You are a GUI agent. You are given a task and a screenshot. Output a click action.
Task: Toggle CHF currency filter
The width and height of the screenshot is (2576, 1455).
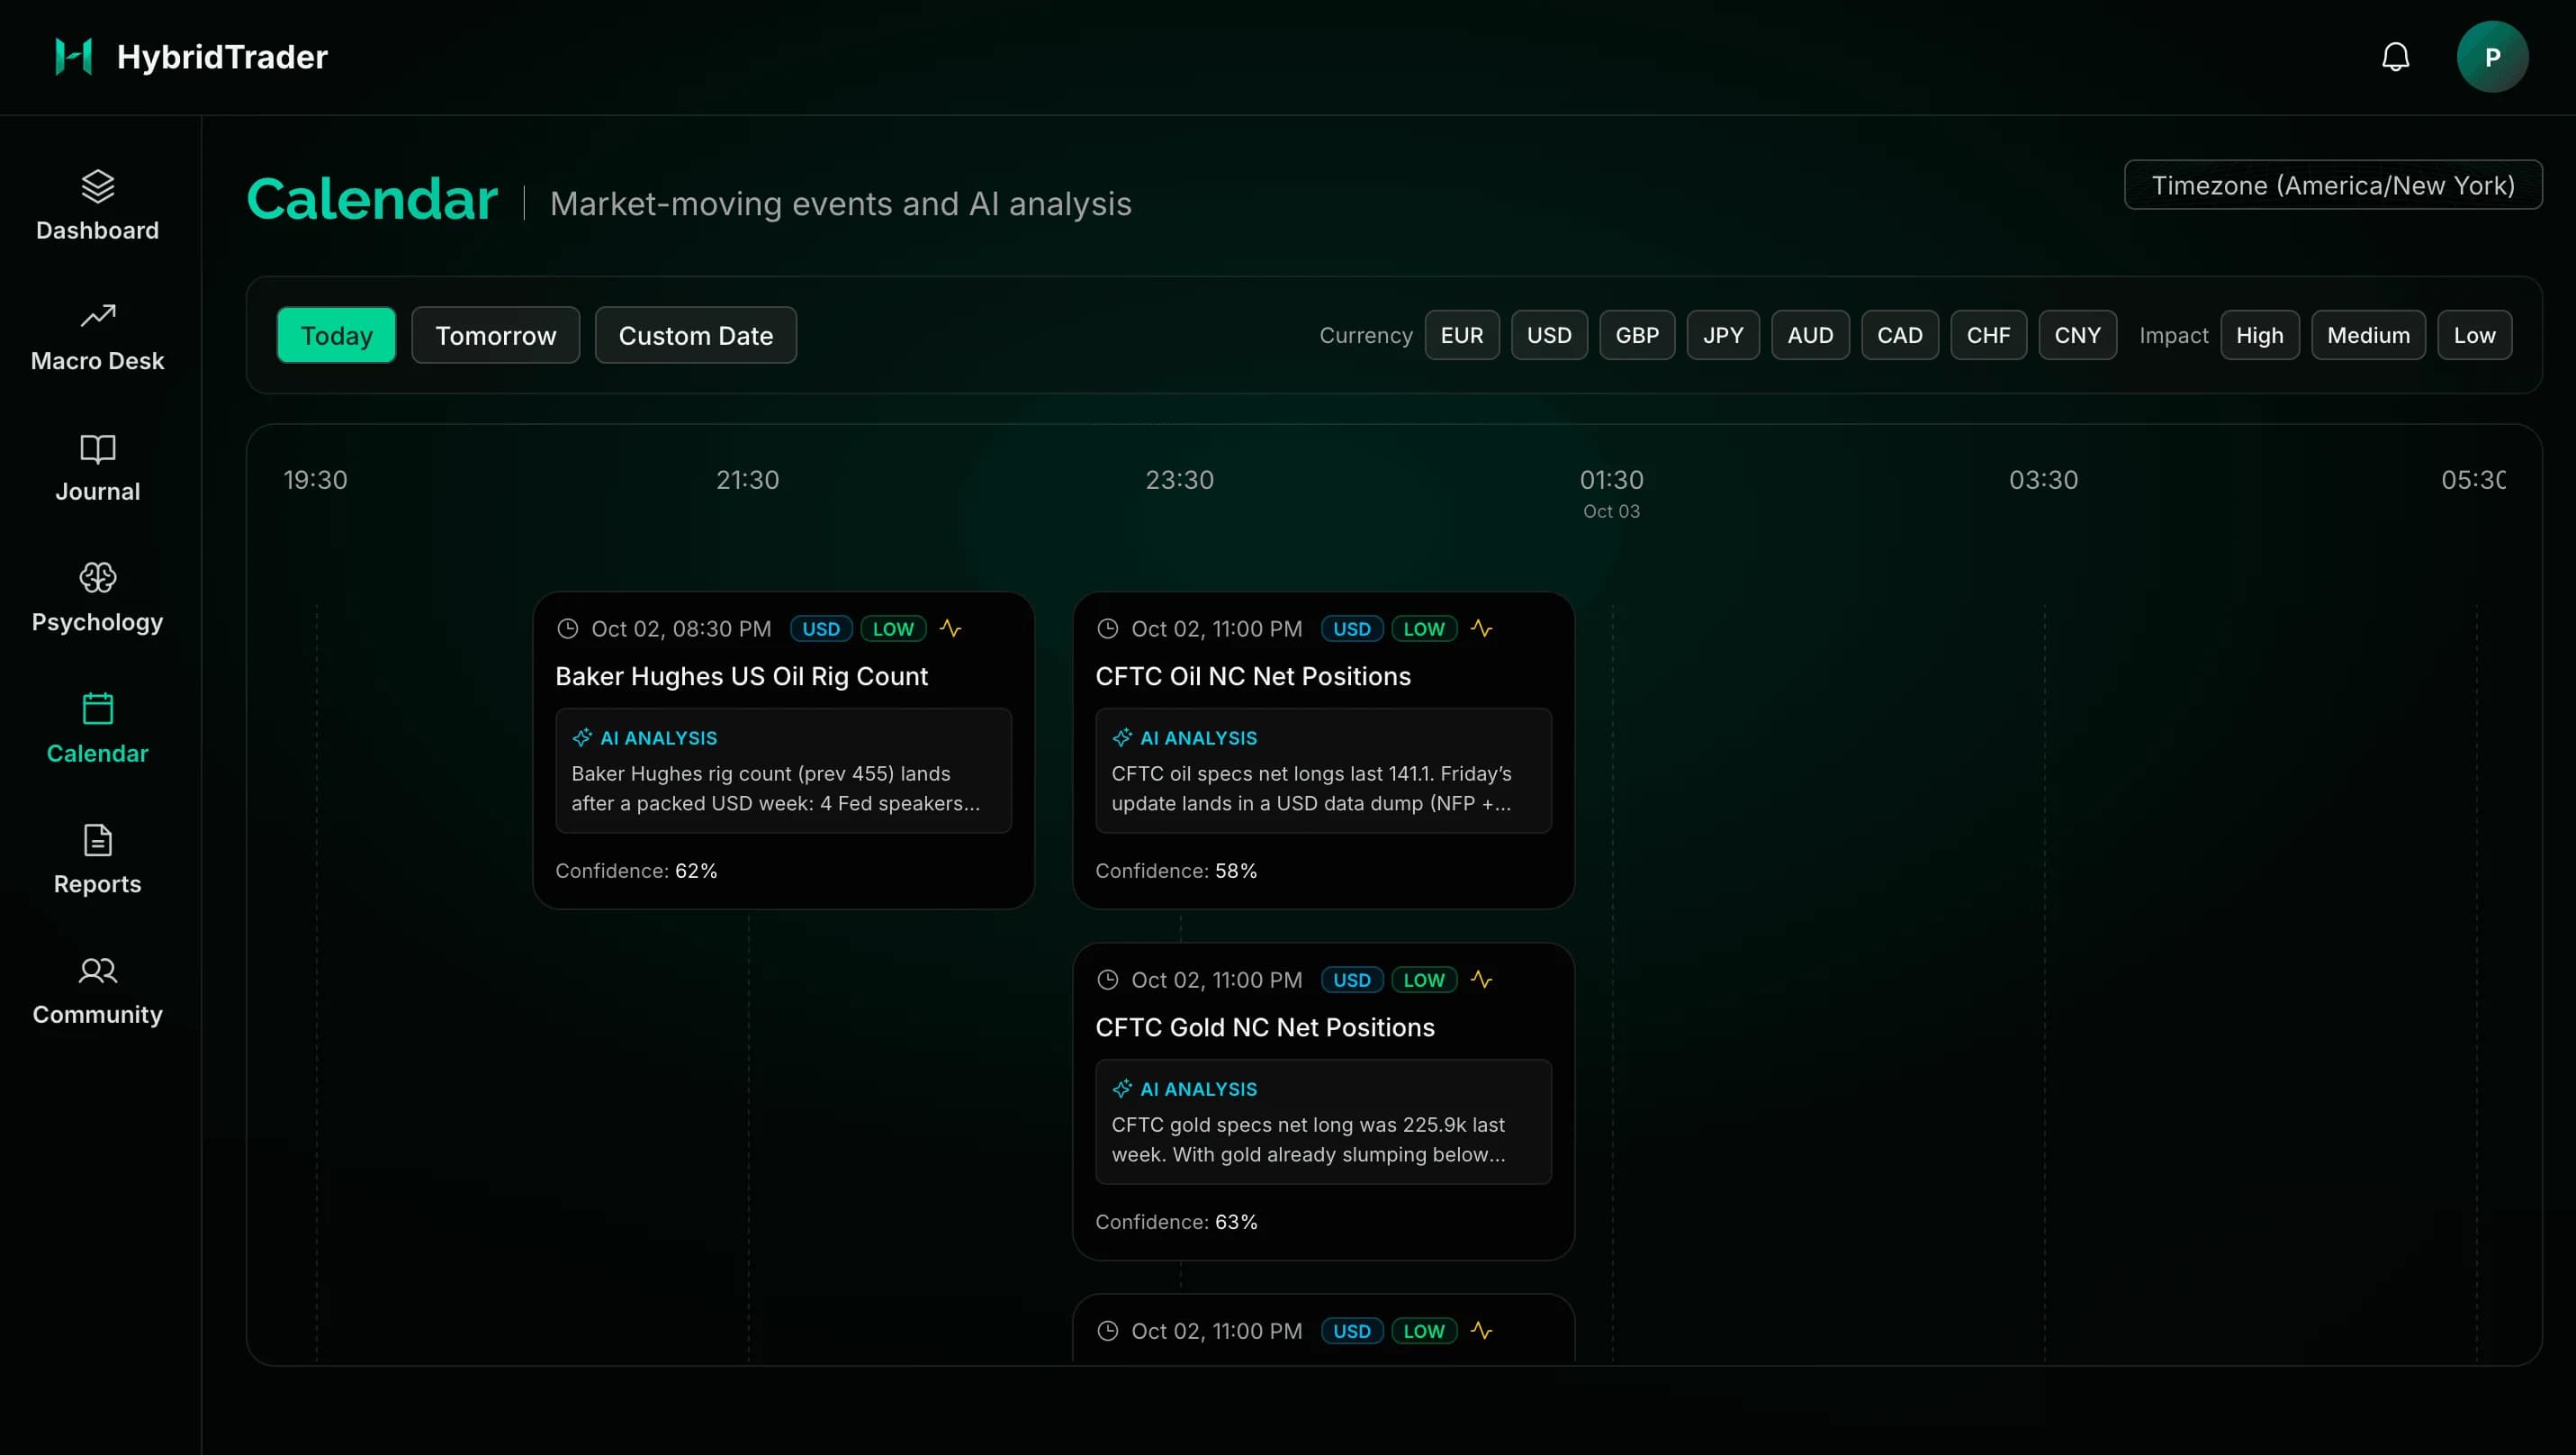pos(1988,335)
